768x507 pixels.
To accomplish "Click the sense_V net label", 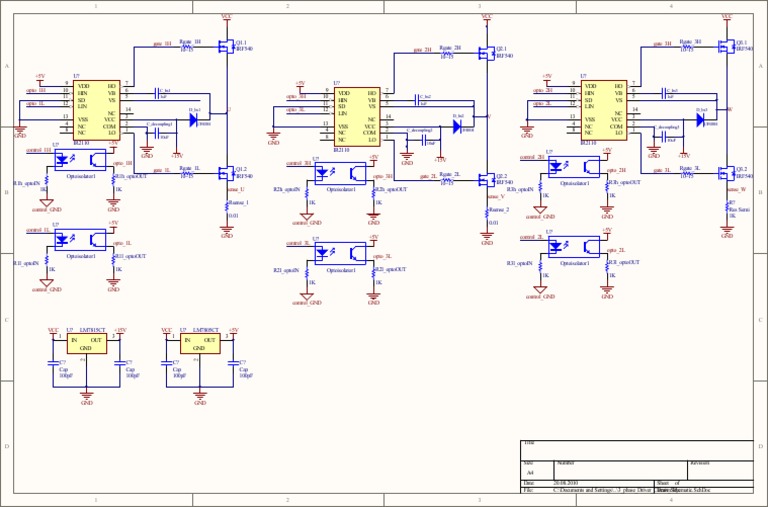I will [496, 196].
